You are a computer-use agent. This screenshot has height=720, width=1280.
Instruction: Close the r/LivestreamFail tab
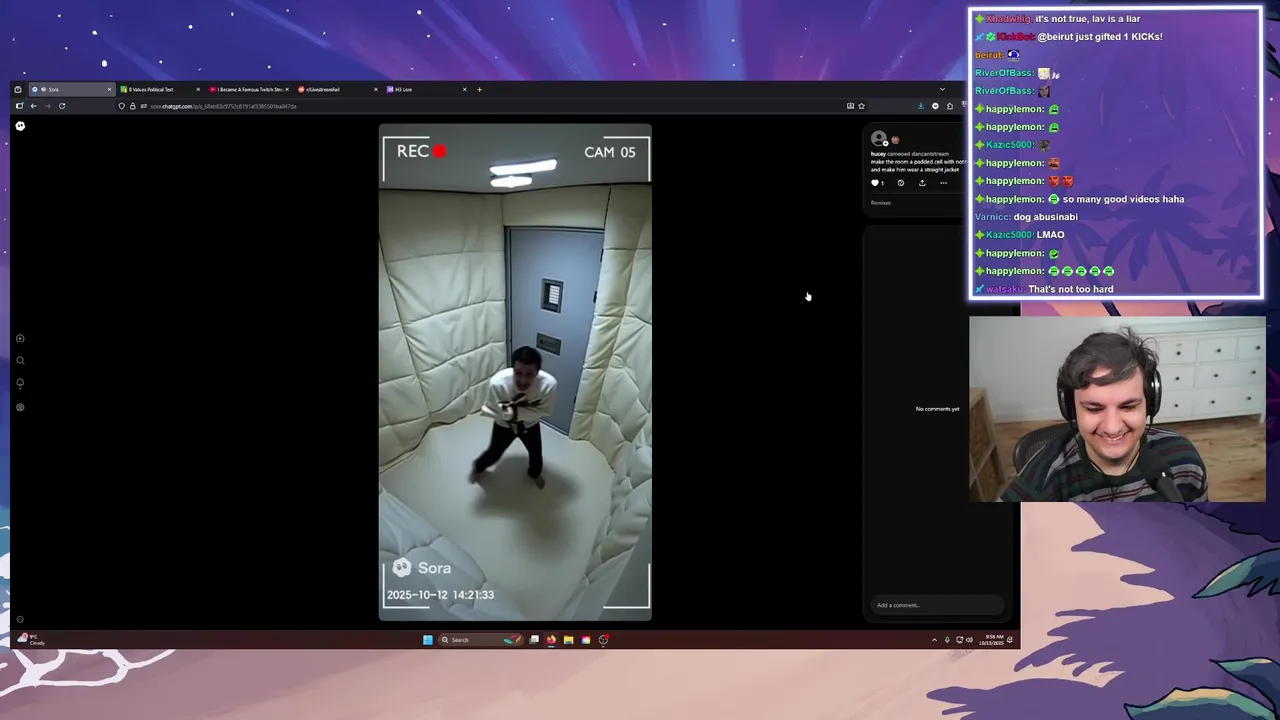coord(375,89)
